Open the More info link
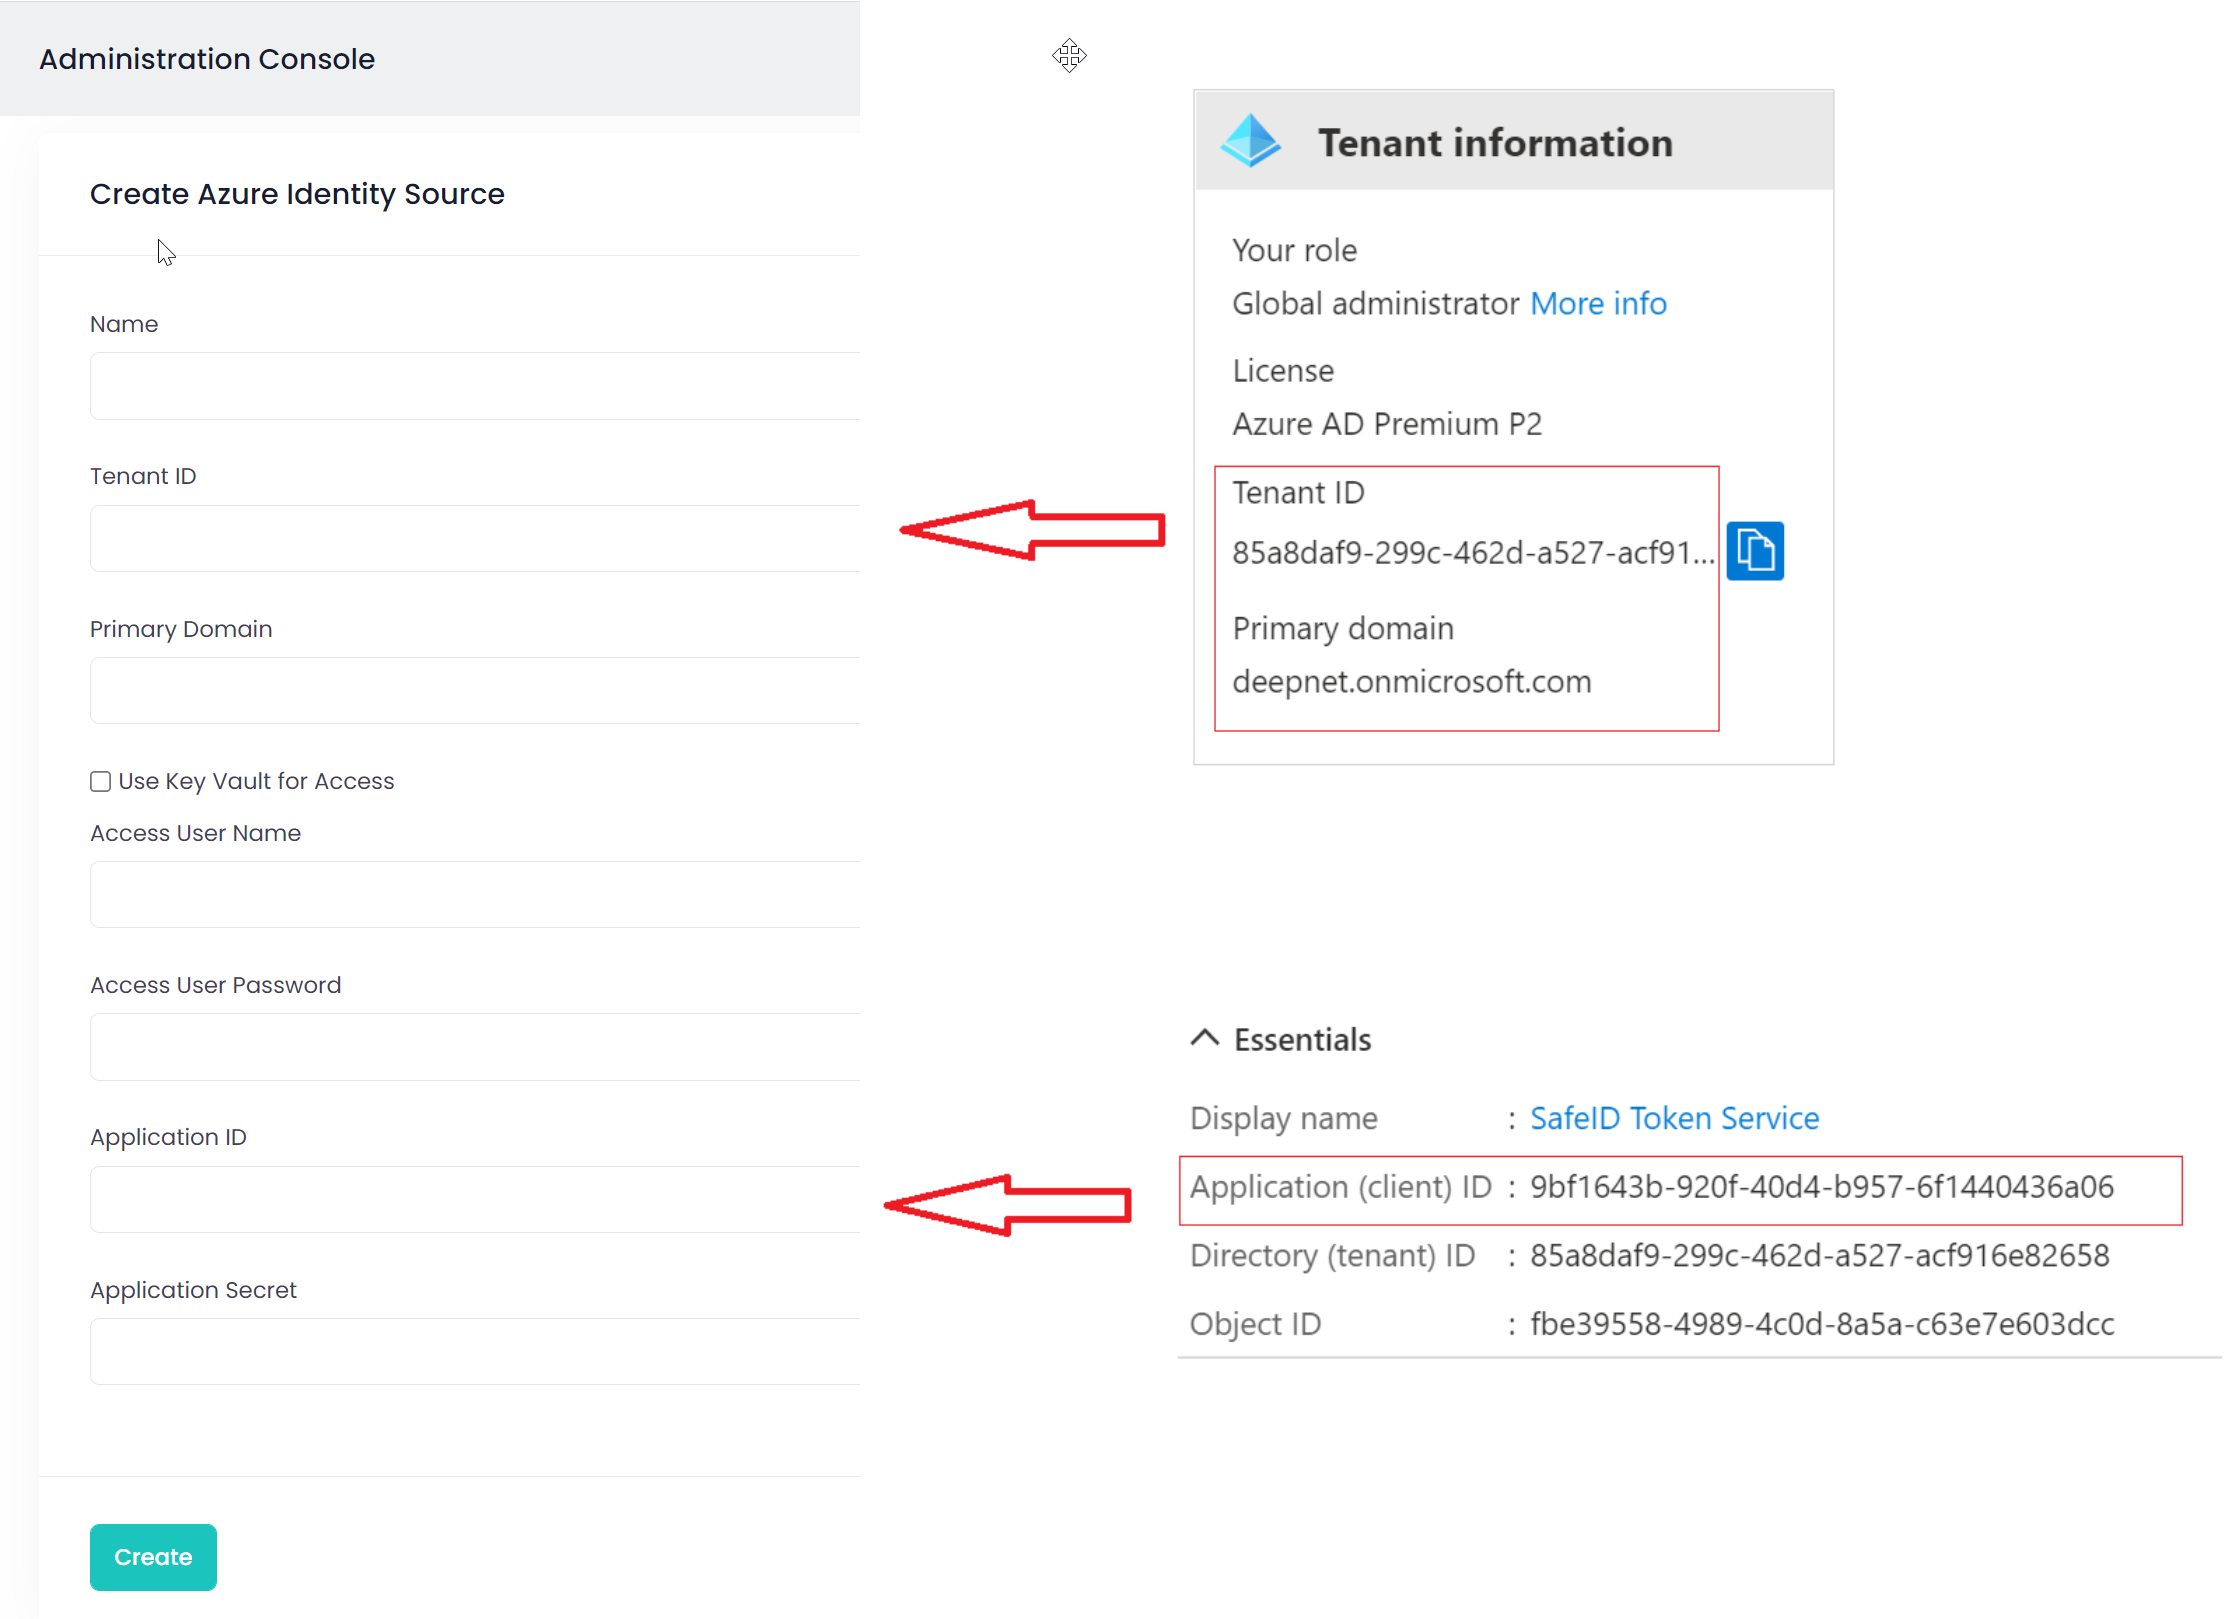 click(1598, 303)
